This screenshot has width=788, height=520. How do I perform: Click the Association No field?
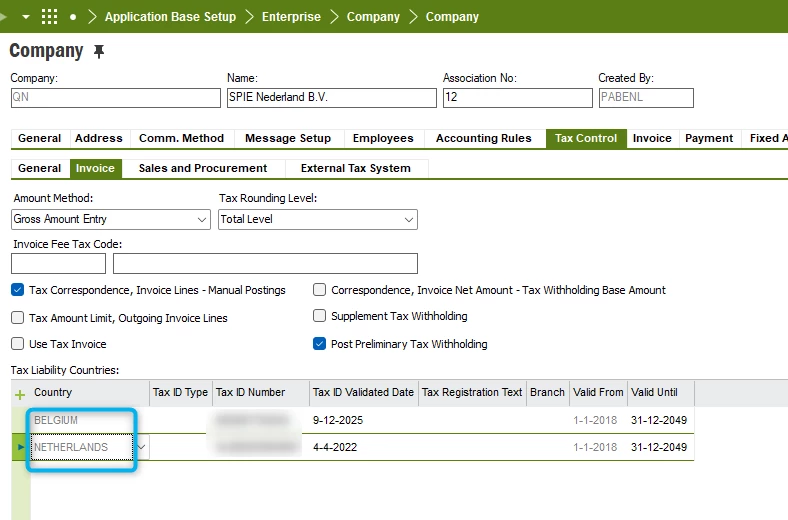[x=518, y=97]
